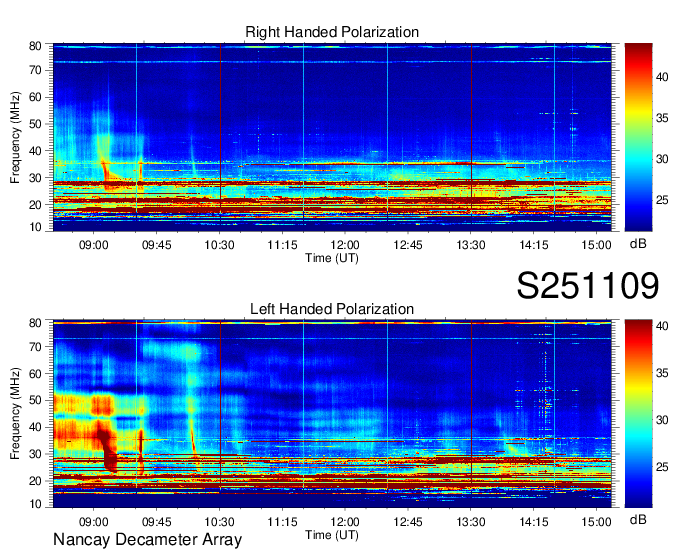Click the 12:00 time tick under lower plot
The image size is (680, 552).
pos(345,520)
